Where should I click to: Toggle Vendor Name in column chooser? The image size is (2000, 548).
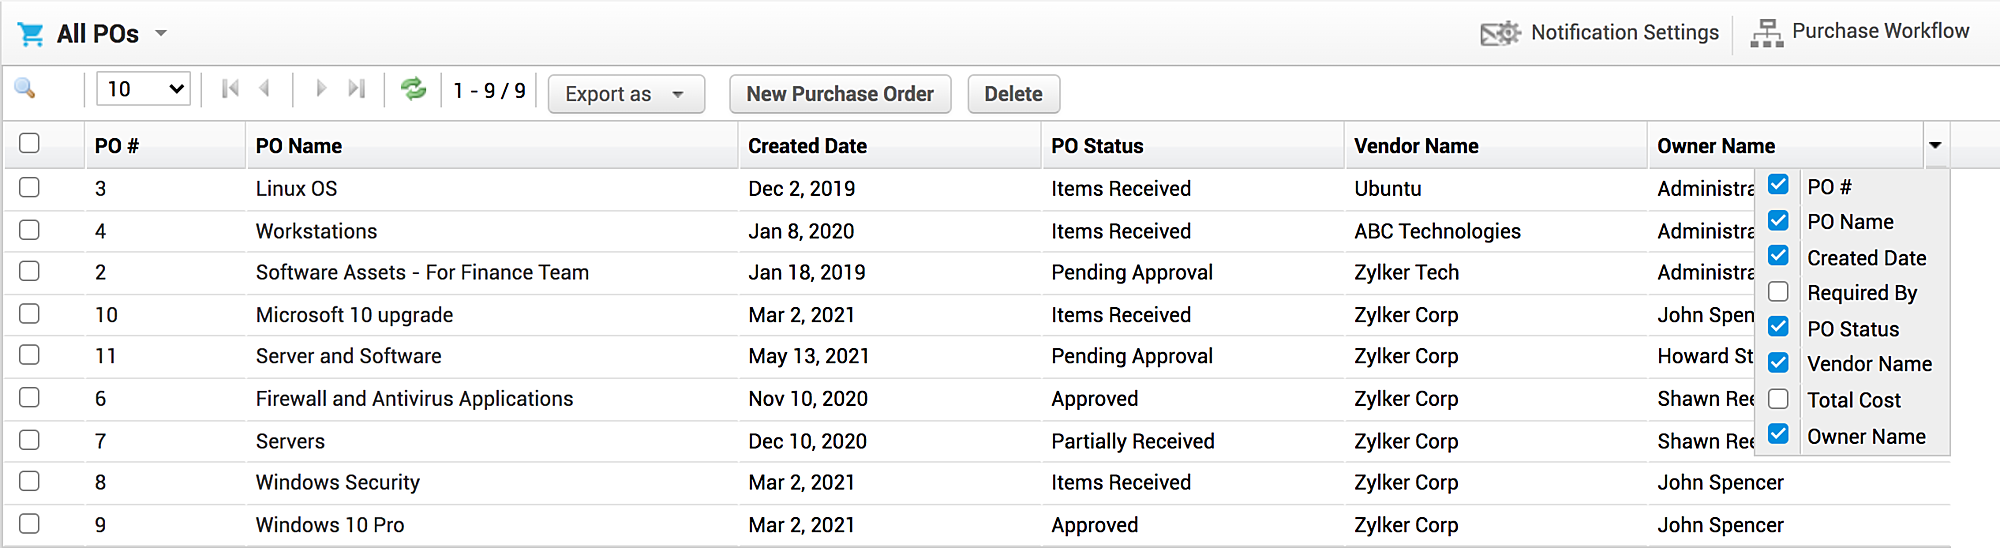tap(1778, 363)
